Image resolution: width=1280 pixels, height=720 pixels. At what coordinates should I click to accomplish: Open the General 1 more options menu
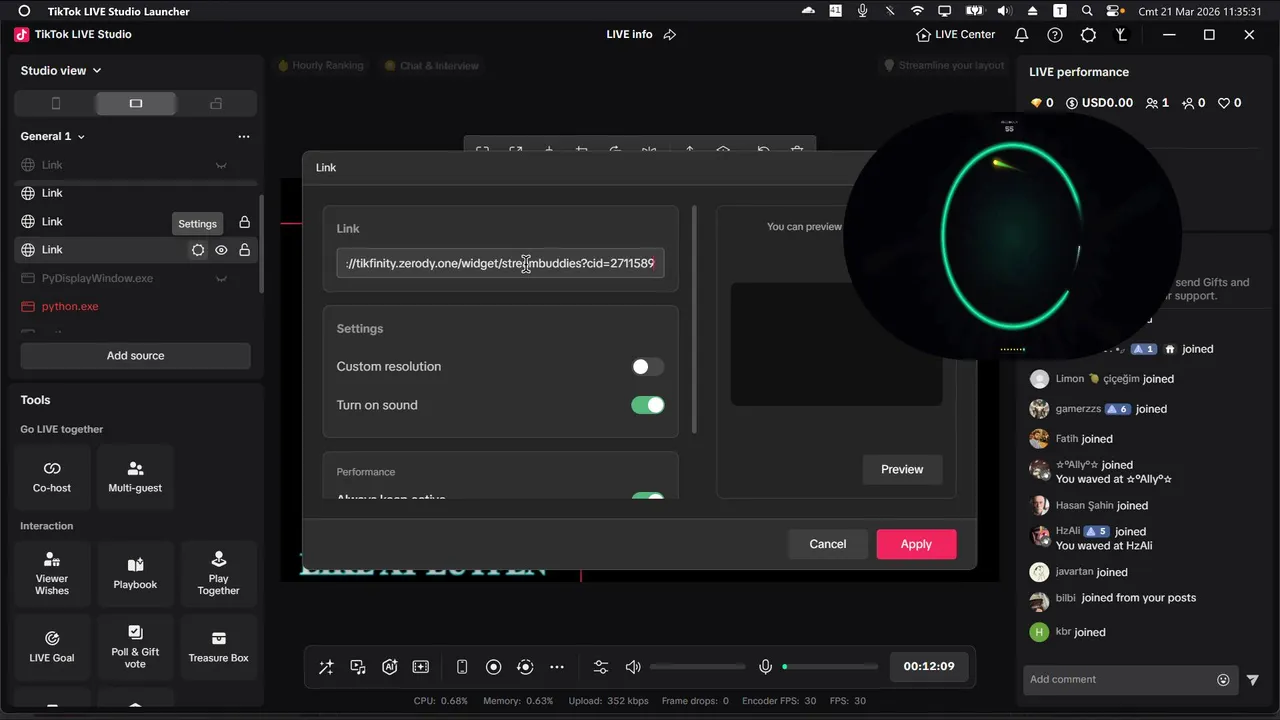click(243, 136)
